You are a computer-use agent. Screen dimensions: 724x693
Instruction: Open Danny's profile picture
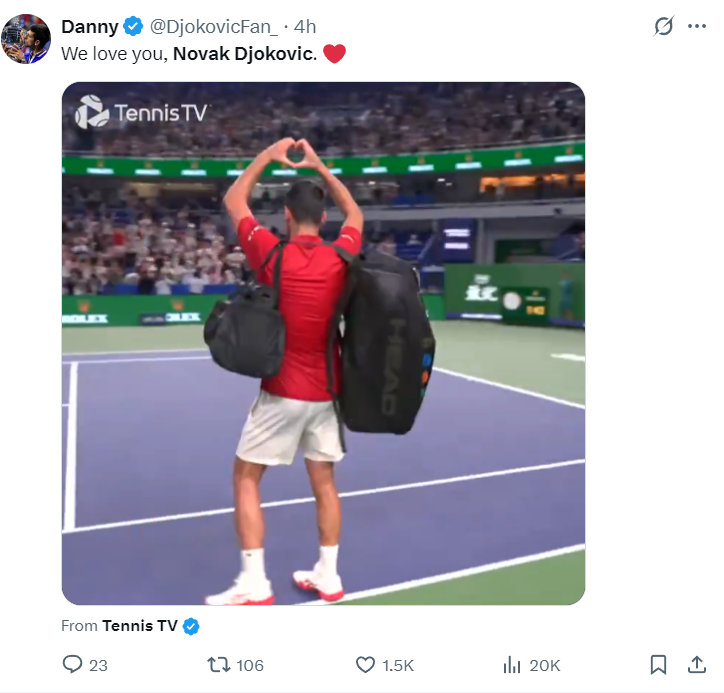(x=27, y=40)
